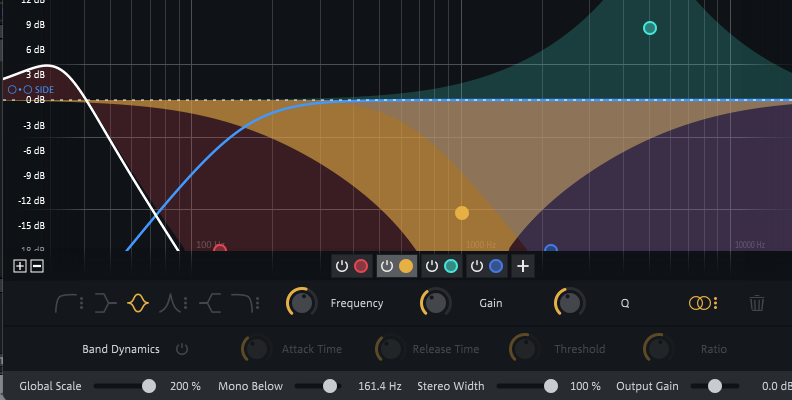Choose the high shelf filter shape

coord(209,303)
